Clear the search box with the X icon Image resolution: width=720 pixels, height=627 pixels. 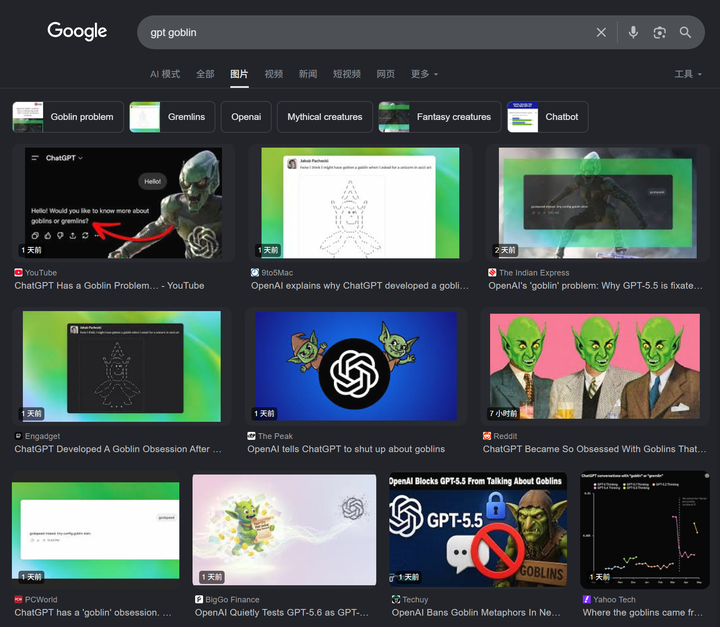click(x=601, y=32)
